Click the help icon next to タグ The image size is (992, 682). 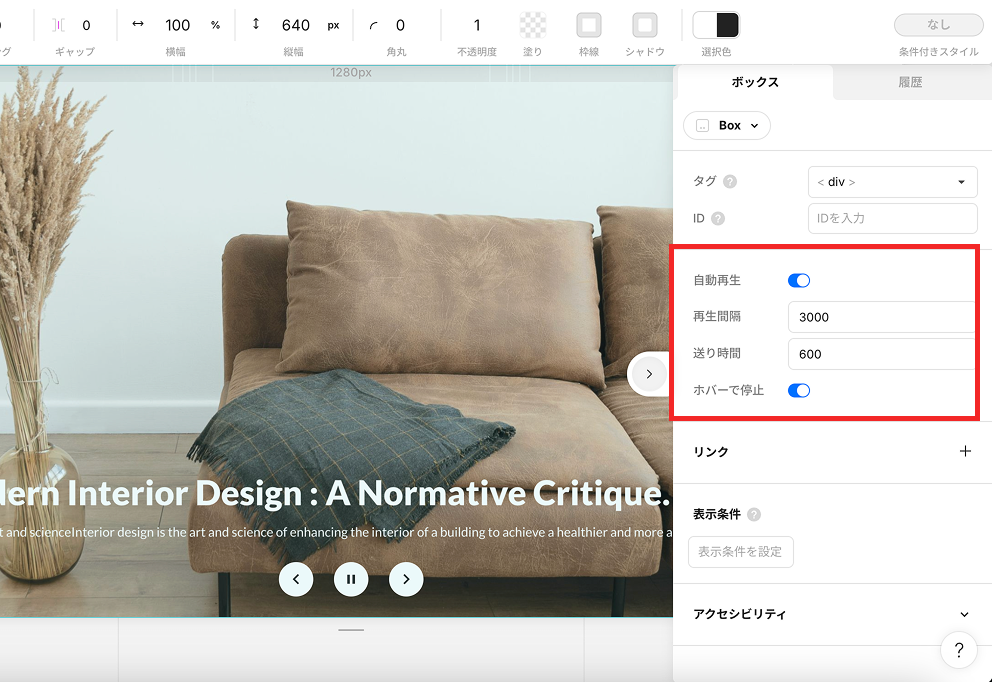[730, 182]
